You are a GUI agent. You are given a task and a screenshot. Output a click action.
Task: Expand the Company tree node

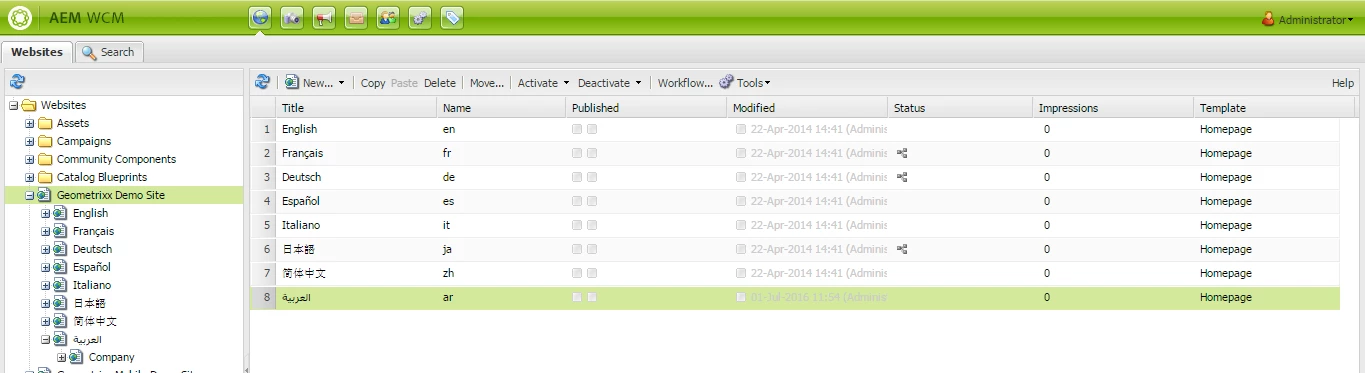pos(61,357)
